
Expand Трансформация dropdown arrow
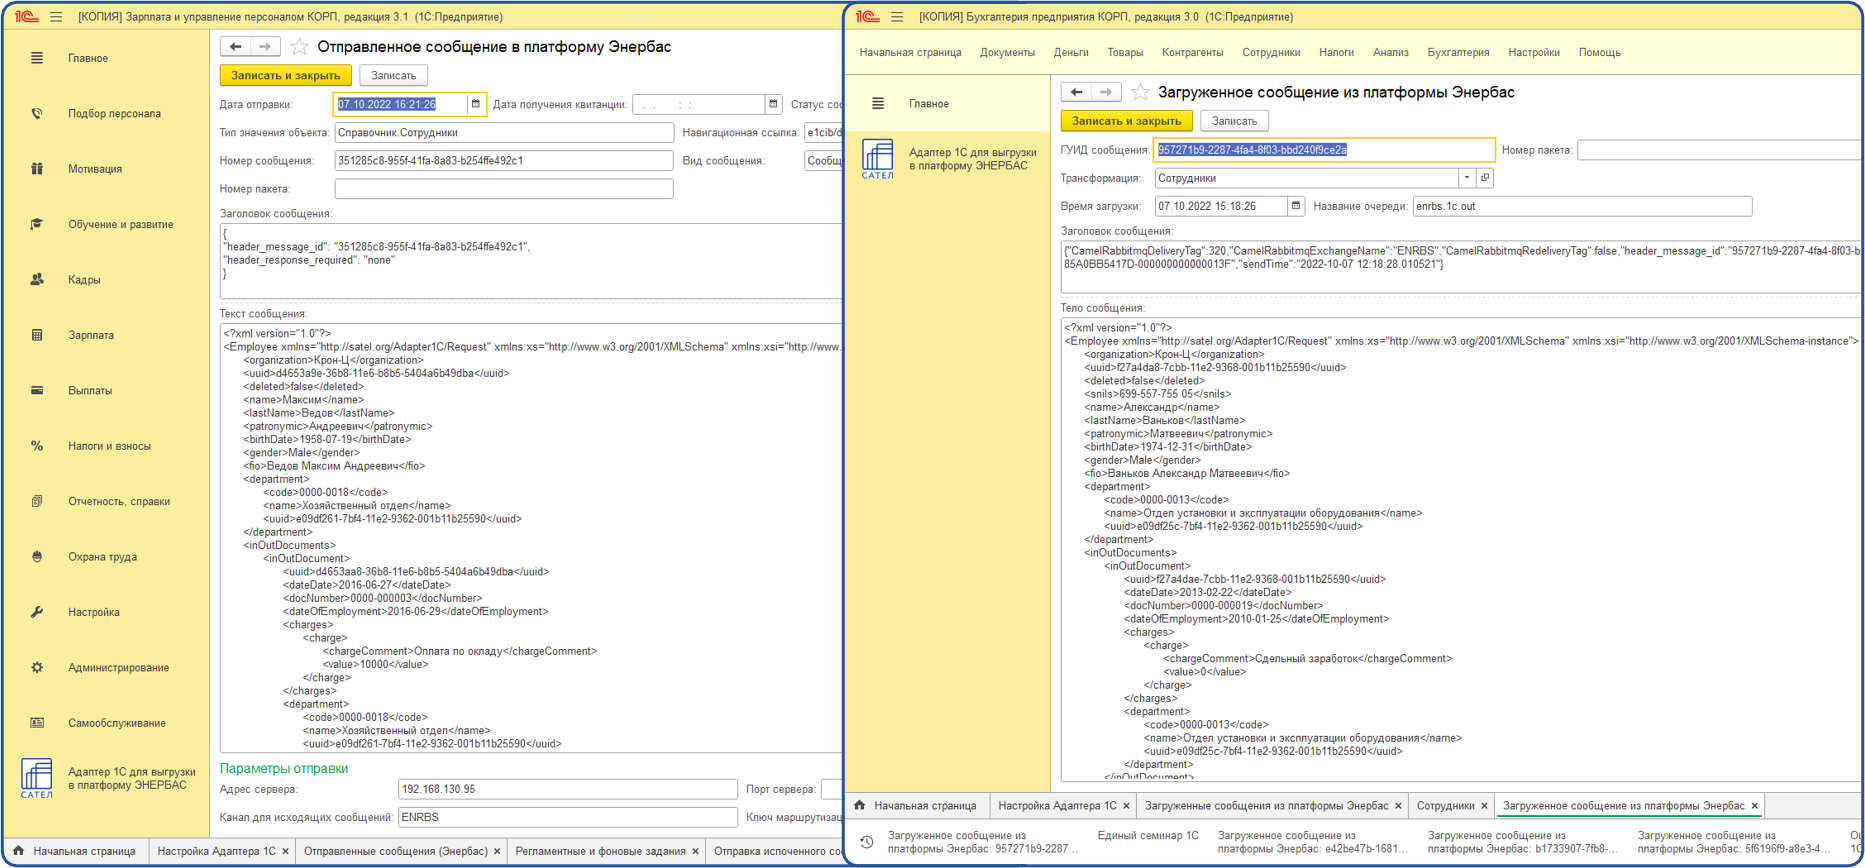tap(1467, 178)
